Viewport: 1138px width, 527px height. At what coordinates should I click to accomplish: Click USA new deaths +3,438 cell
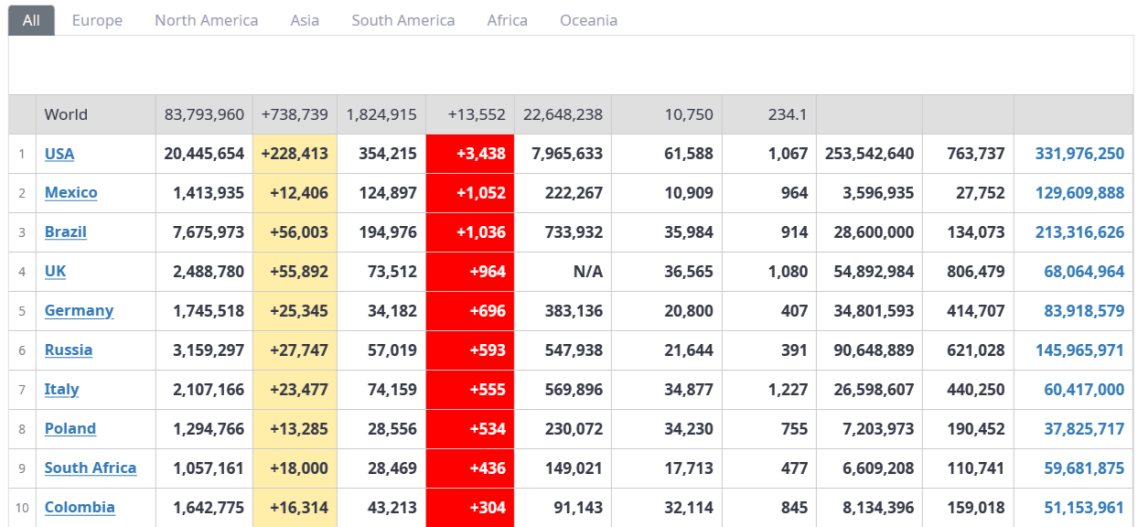click(470, 154)
